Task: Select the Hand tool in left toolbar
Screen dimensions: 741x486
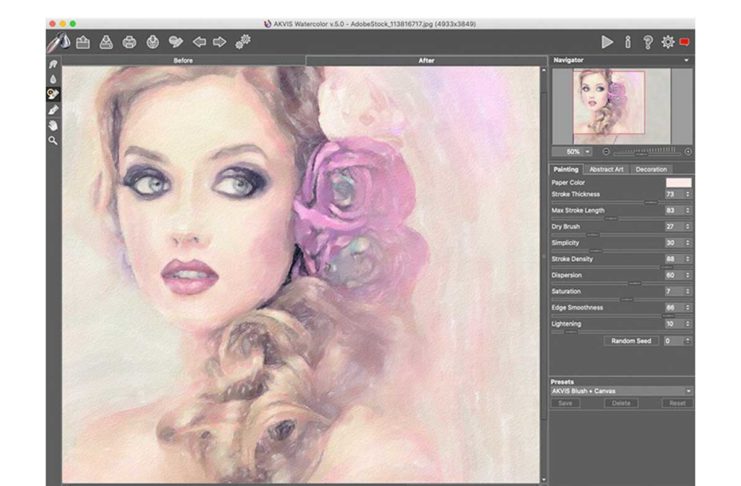Action: (53, 125)
